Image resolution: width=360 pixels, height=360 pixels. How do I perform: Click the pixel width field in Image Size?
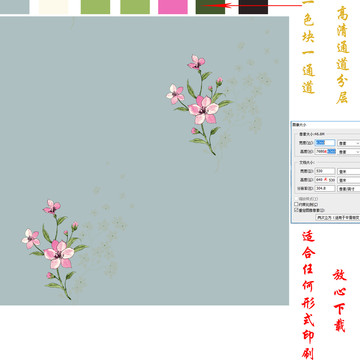(325, 143)
